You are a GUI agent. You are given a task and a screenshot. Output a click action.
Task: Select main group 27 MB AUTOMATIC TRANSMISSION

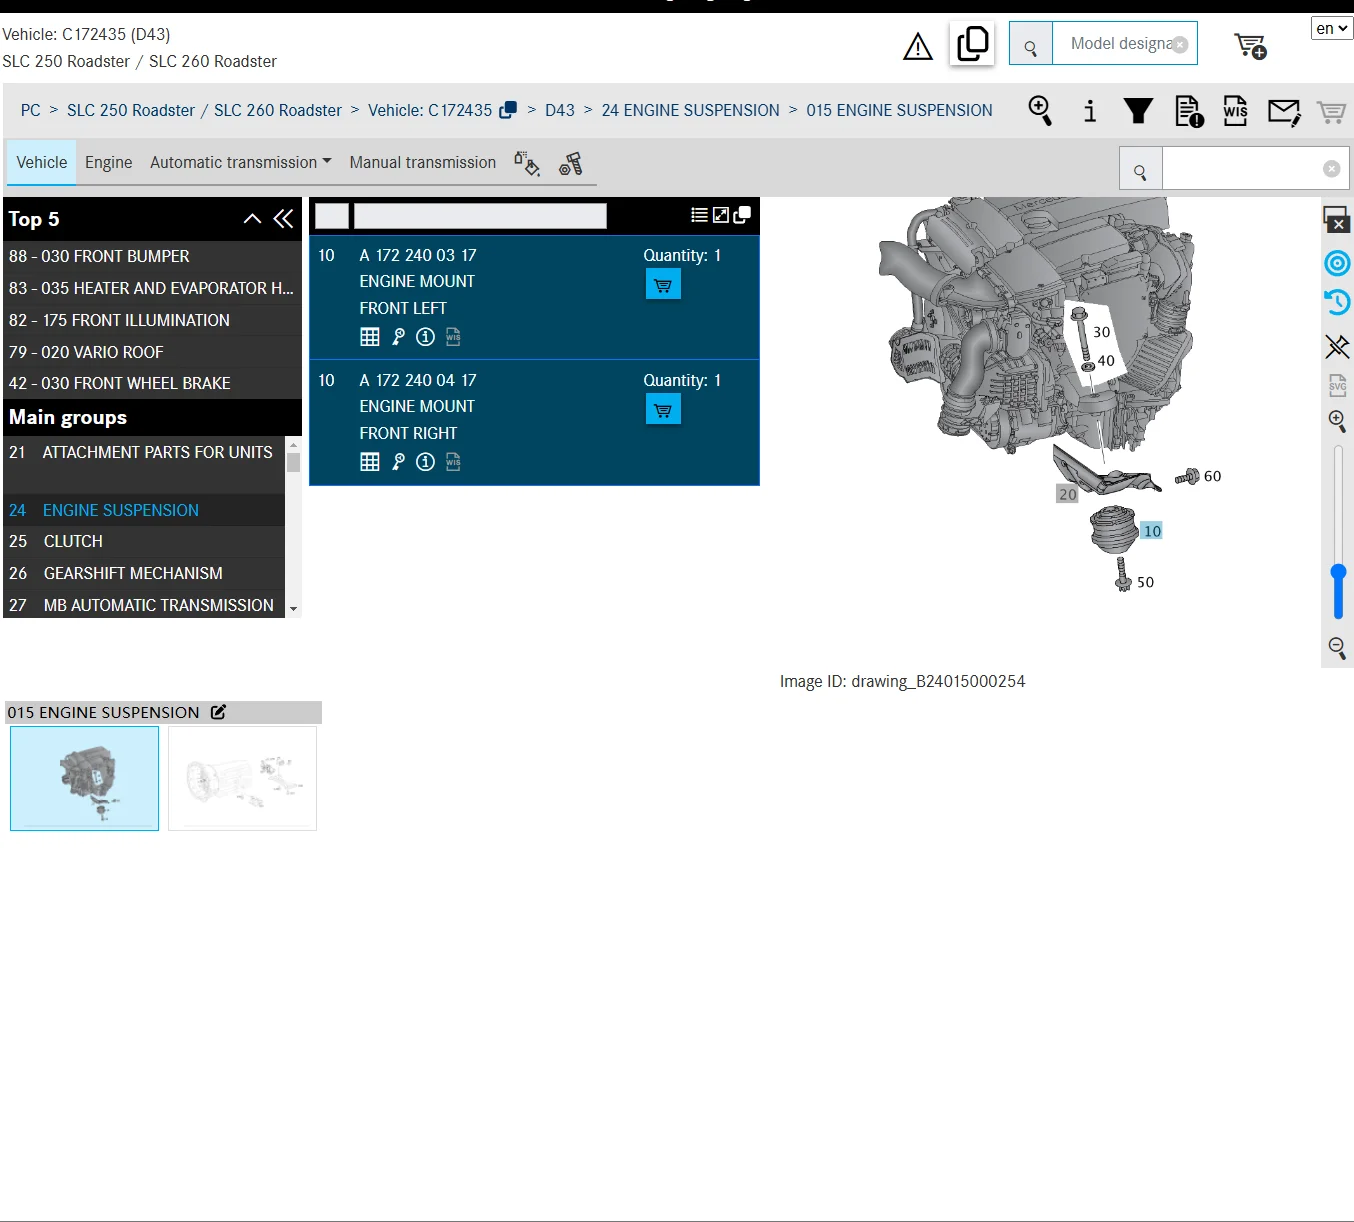(144, 605)
